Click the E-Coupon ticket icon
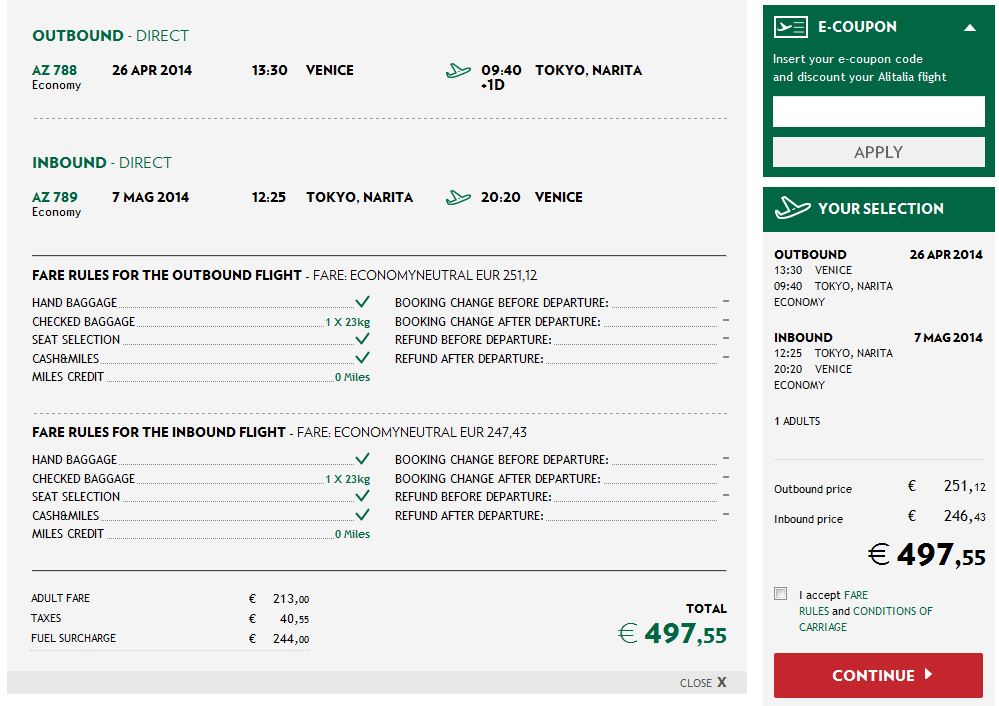 click(x=791, y=27)
